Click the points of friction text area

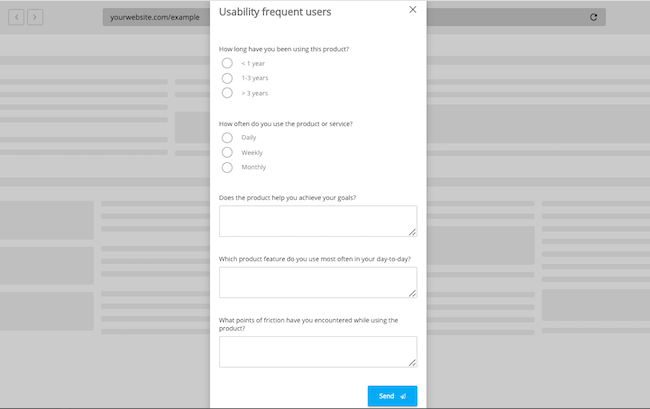click(318, 352)
